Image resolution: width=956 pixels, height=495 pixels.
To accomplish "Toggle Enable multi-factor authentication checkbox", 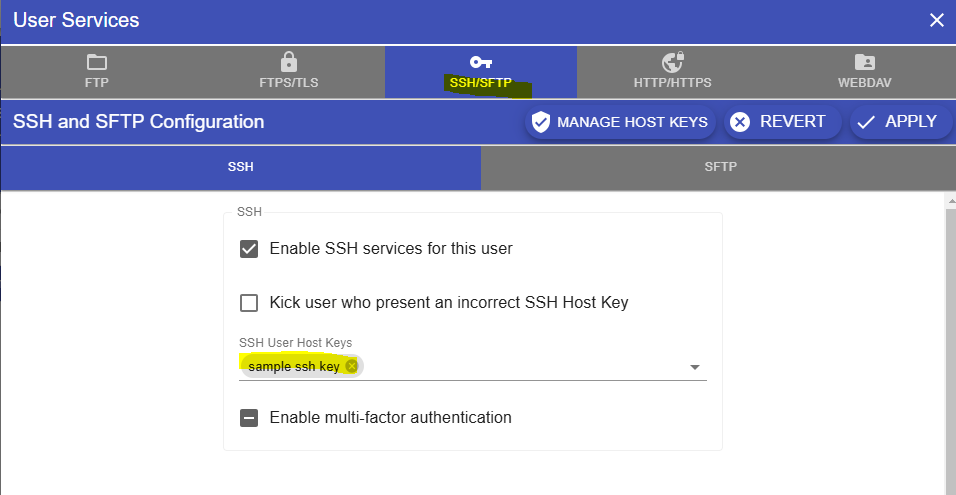I will coord(250,417).
